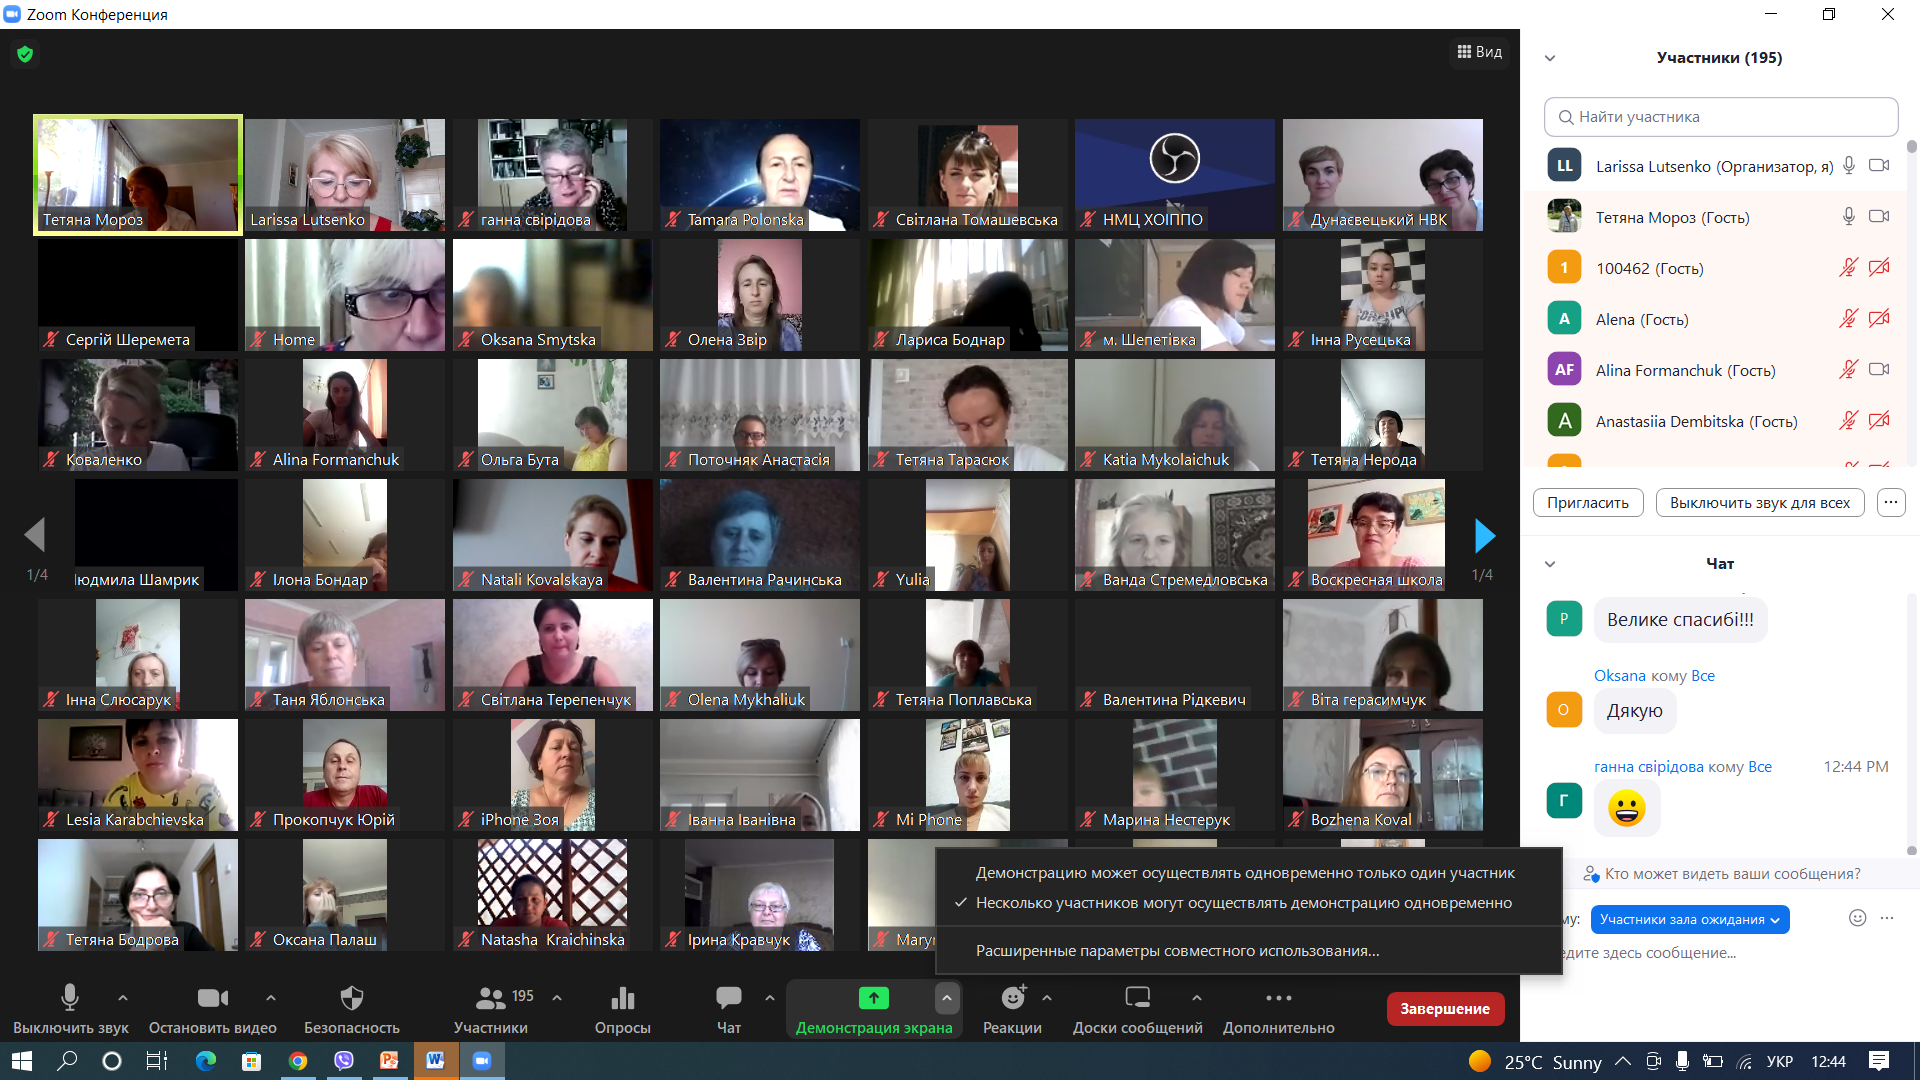Open advanced sharing settings menu item
The height and width of the screenshot is (1080, 1920).
point(1177,951)
